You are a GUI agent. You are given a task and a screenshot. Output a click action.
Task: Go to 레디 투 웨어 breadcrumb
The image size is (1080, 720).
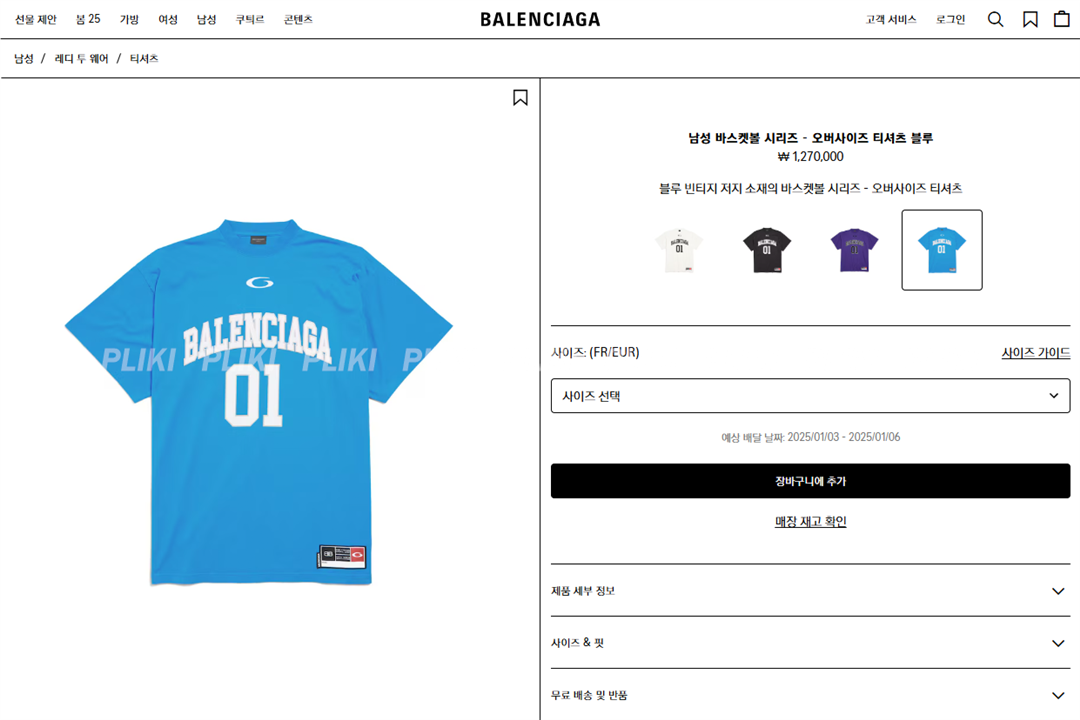(x=81, y=59)
